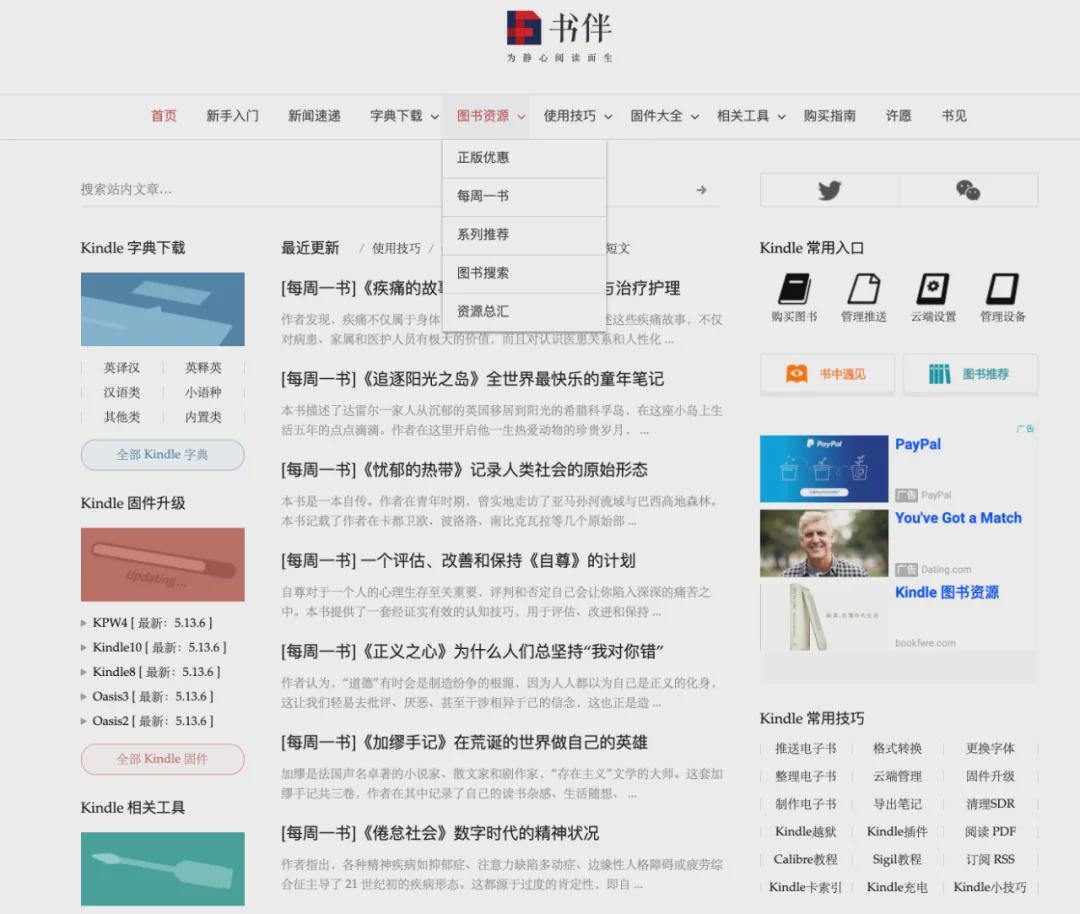Image resolution: width=1080 pixels, height=914 pixels.
Task: Open the 新闻速递 nav item
Action: point(314,116)
